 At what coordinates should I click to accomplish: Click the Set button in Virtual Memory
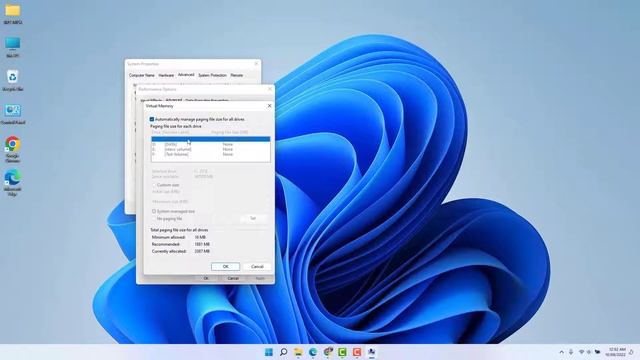[x=253, y=219]
